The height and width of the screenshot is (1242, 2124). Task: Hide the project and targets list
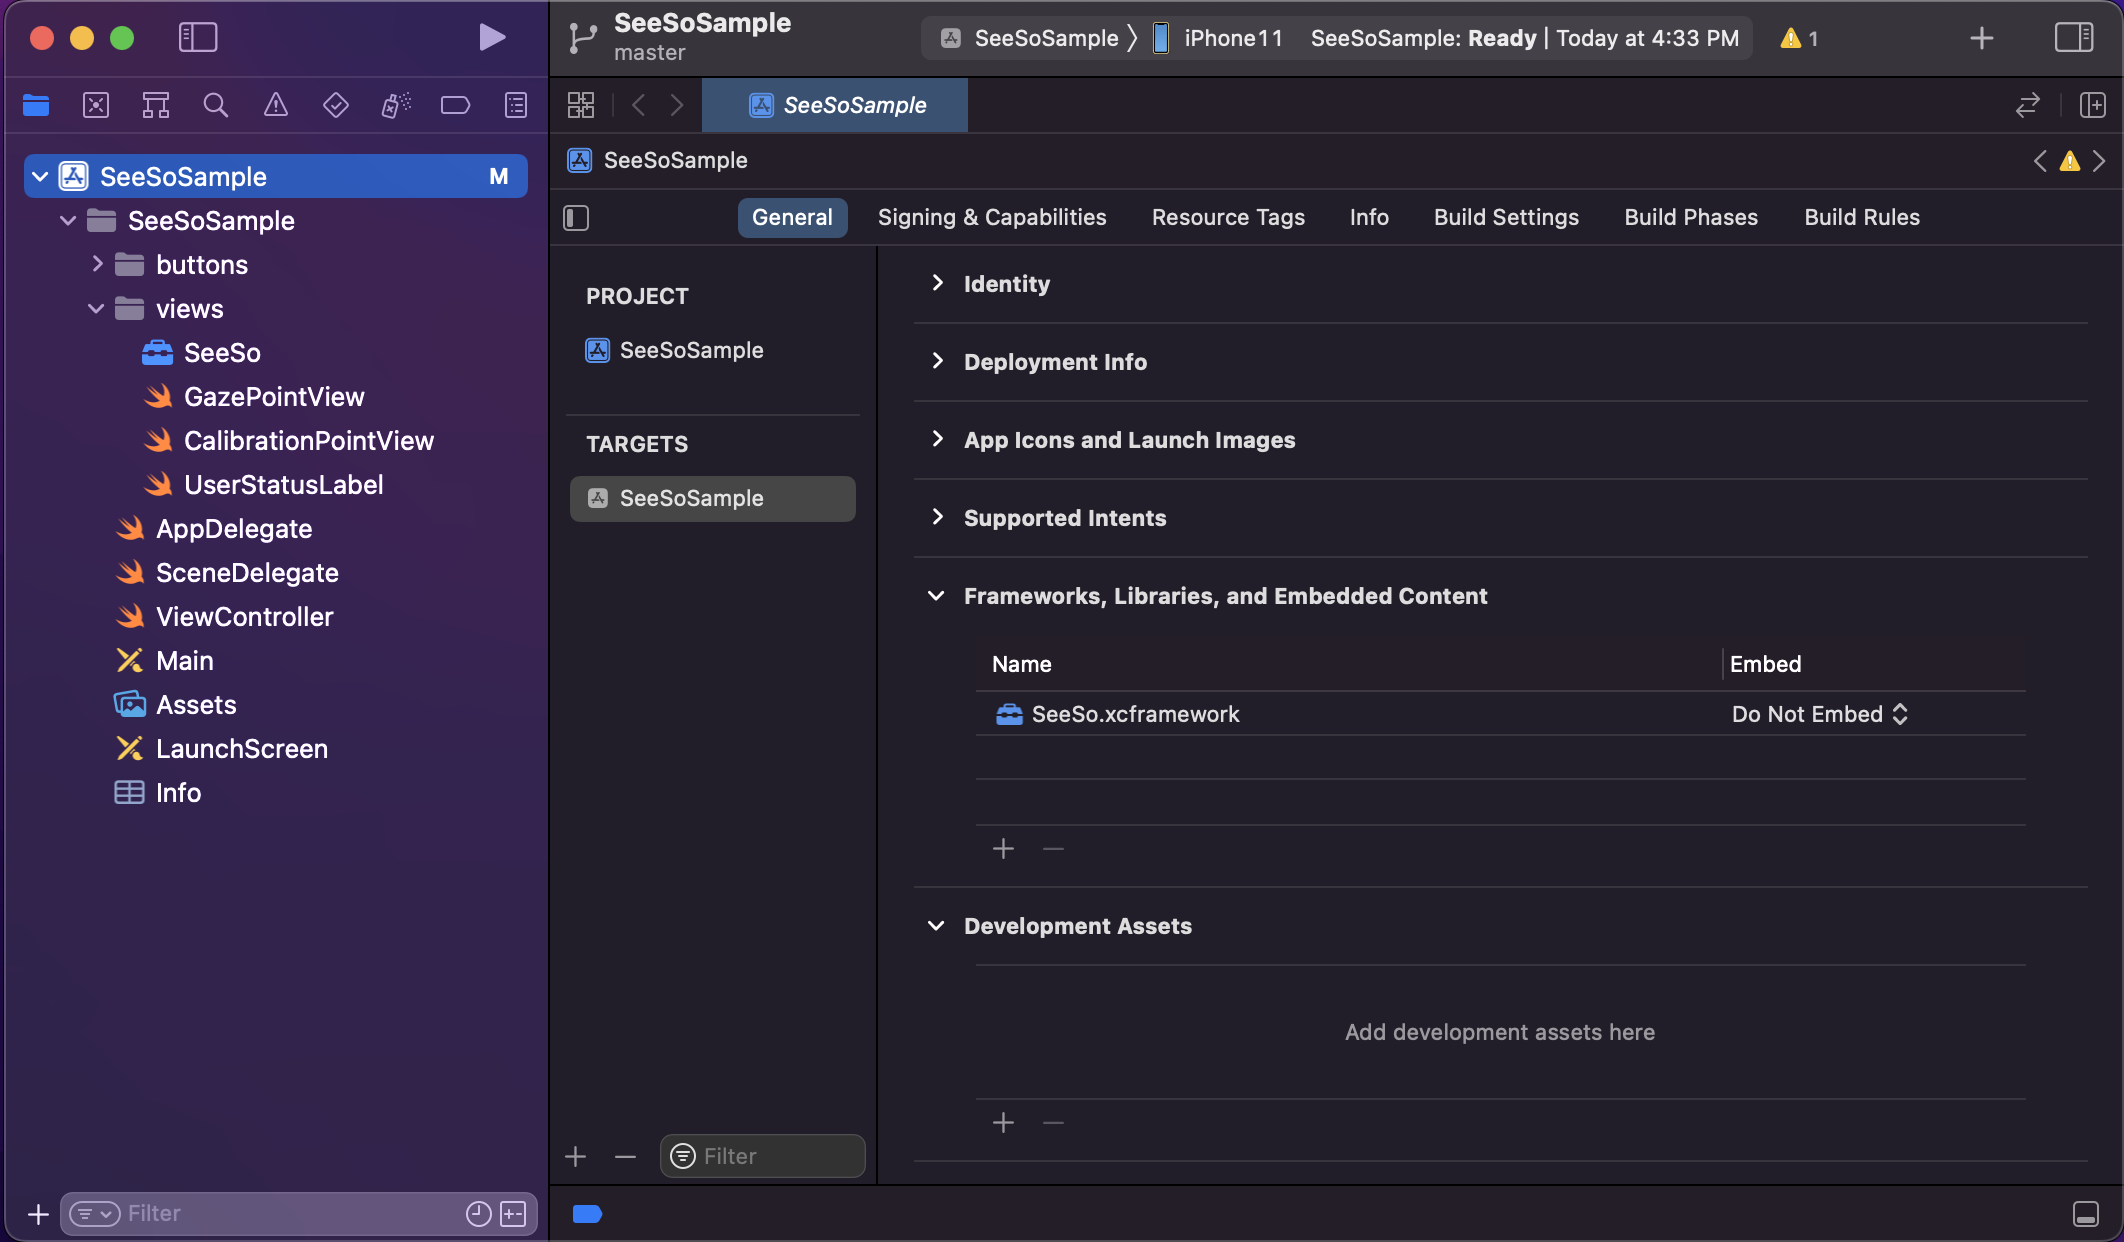pyautogui.click(x=576, y=218)
